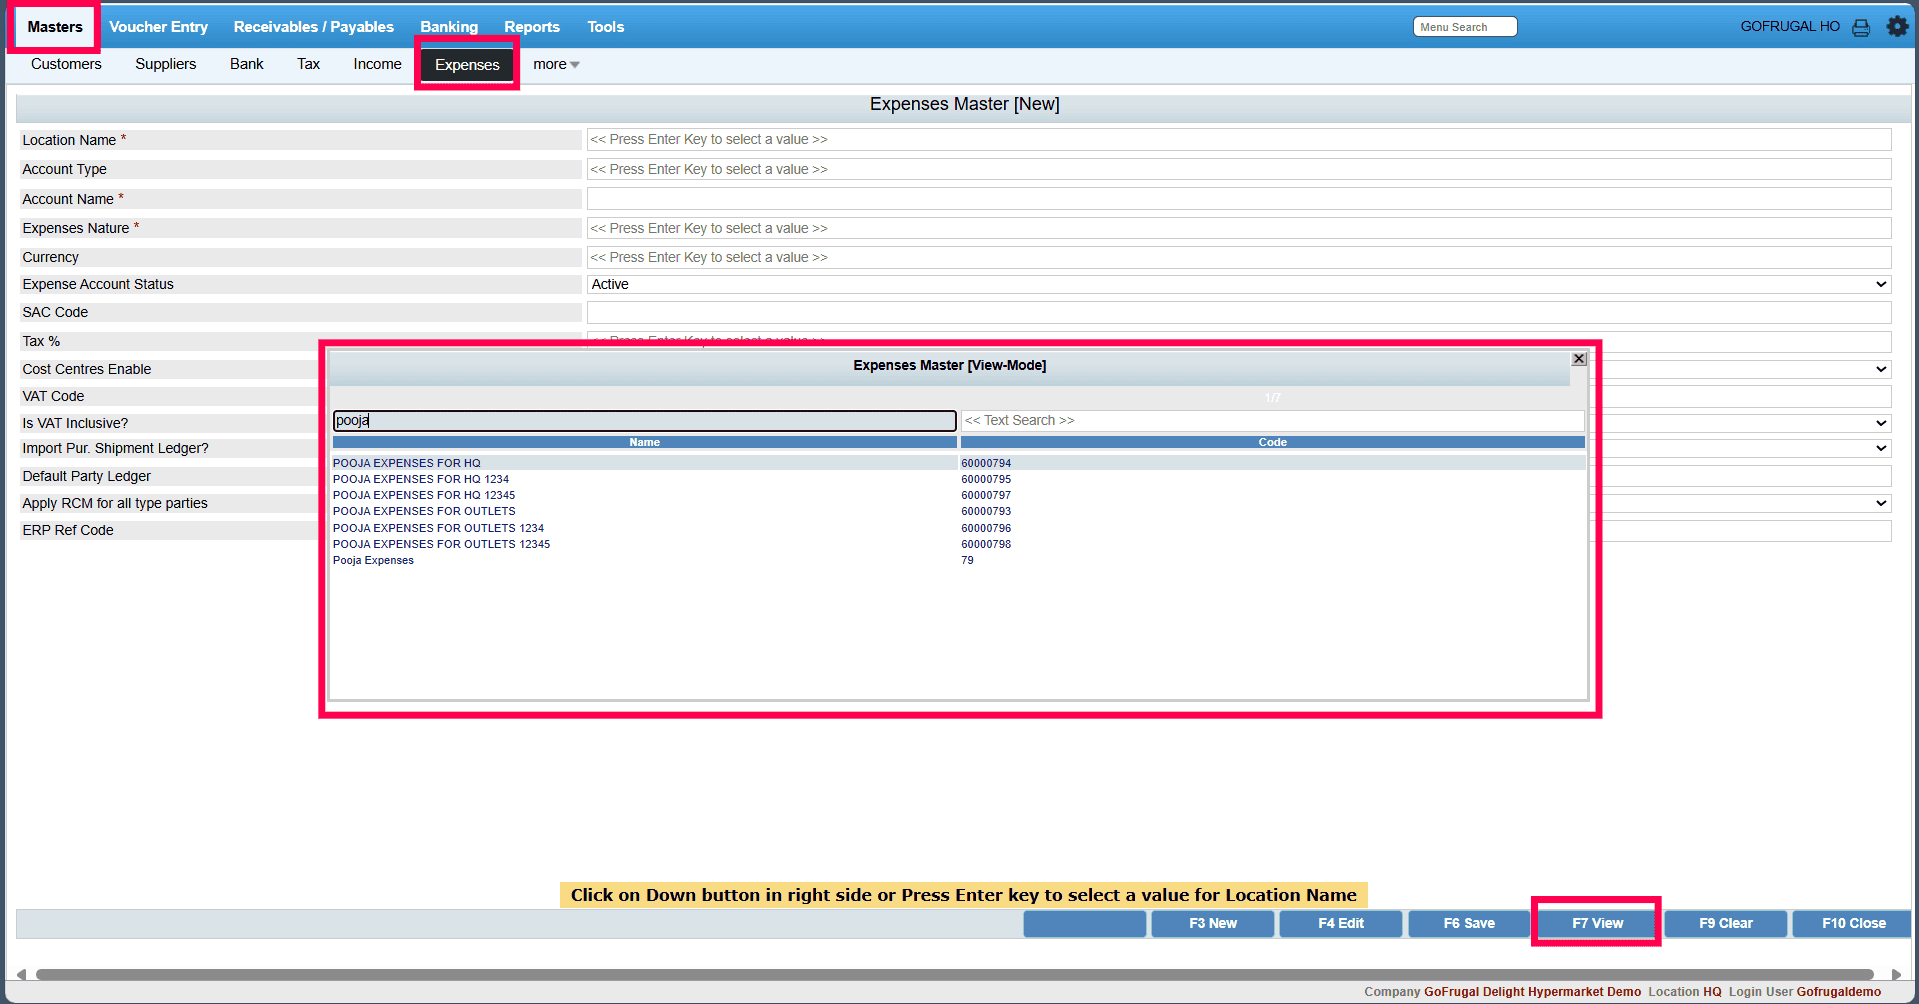This screenshot has height=1004, width=1919.
Task: Open the Is VAT Inclusive dropdown
Action: coord(1881,423)
